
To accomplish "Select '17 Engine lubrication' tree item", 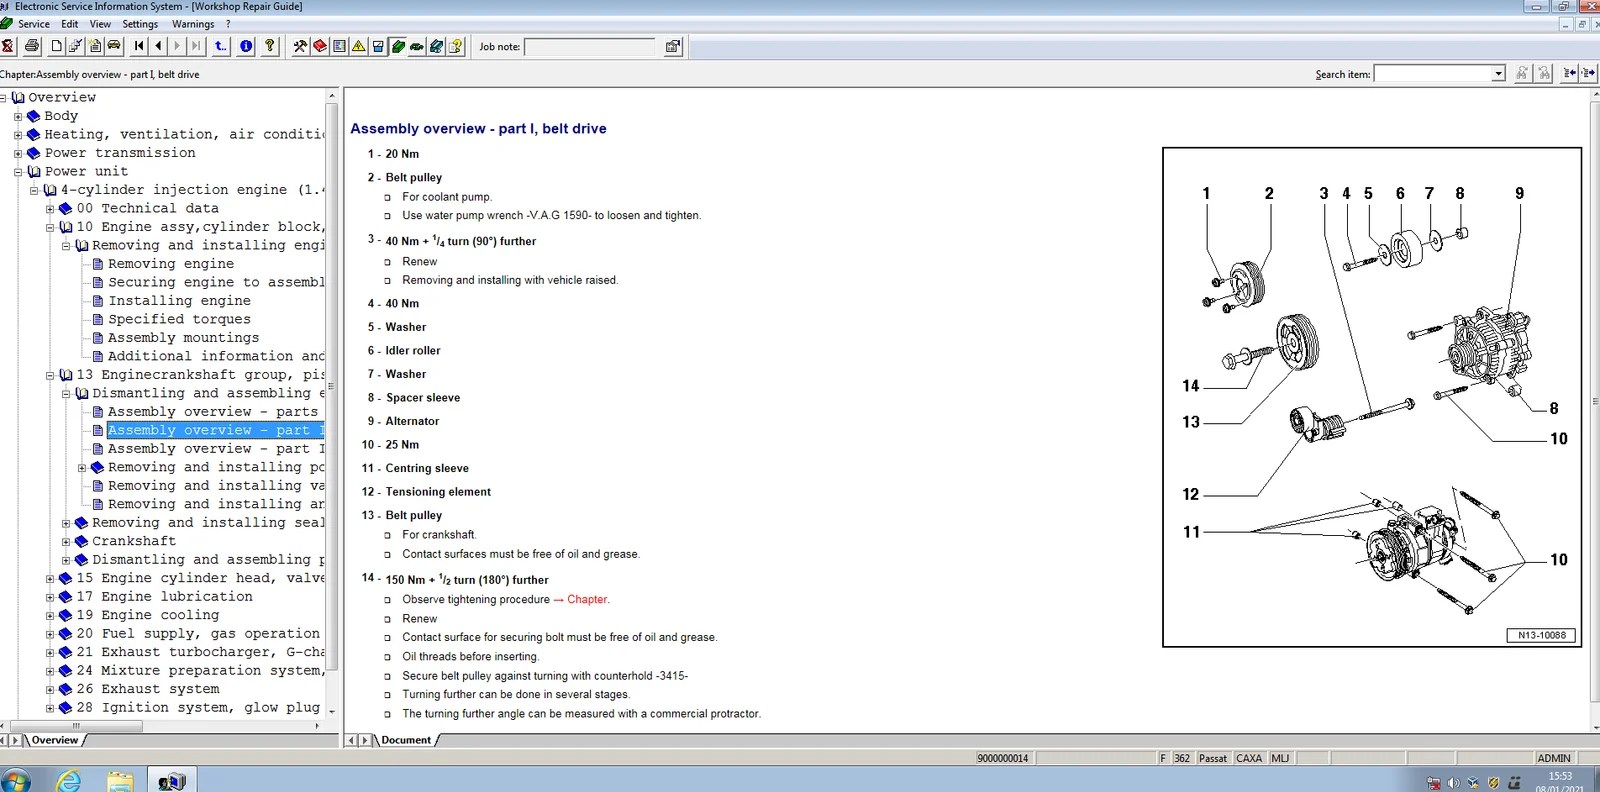I will tap(165, 597).
